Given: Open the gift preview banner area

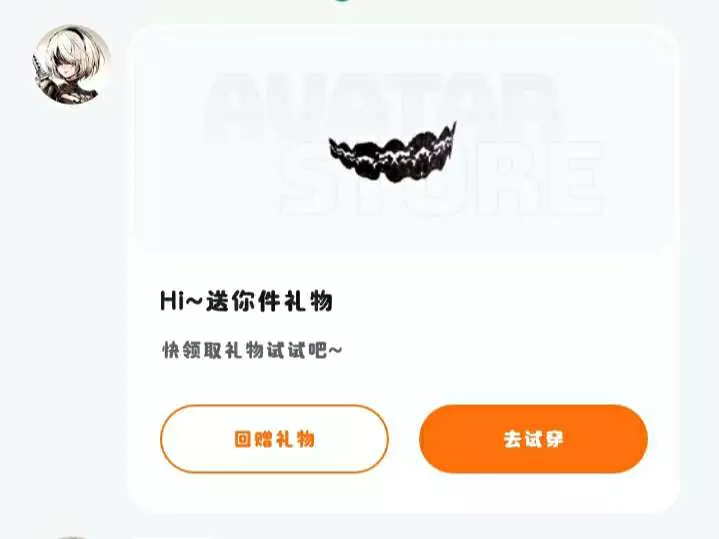Looking at the screenshot, I should 404,140.
